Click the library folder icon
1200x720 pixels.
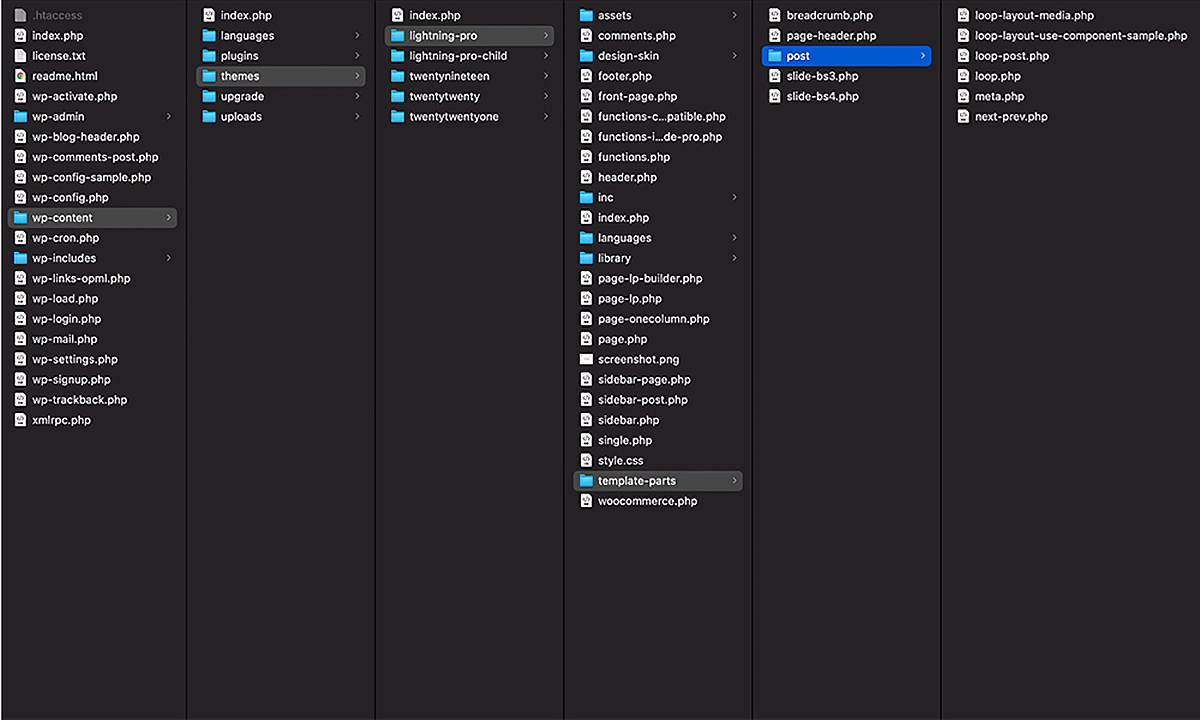coord(586,258)
